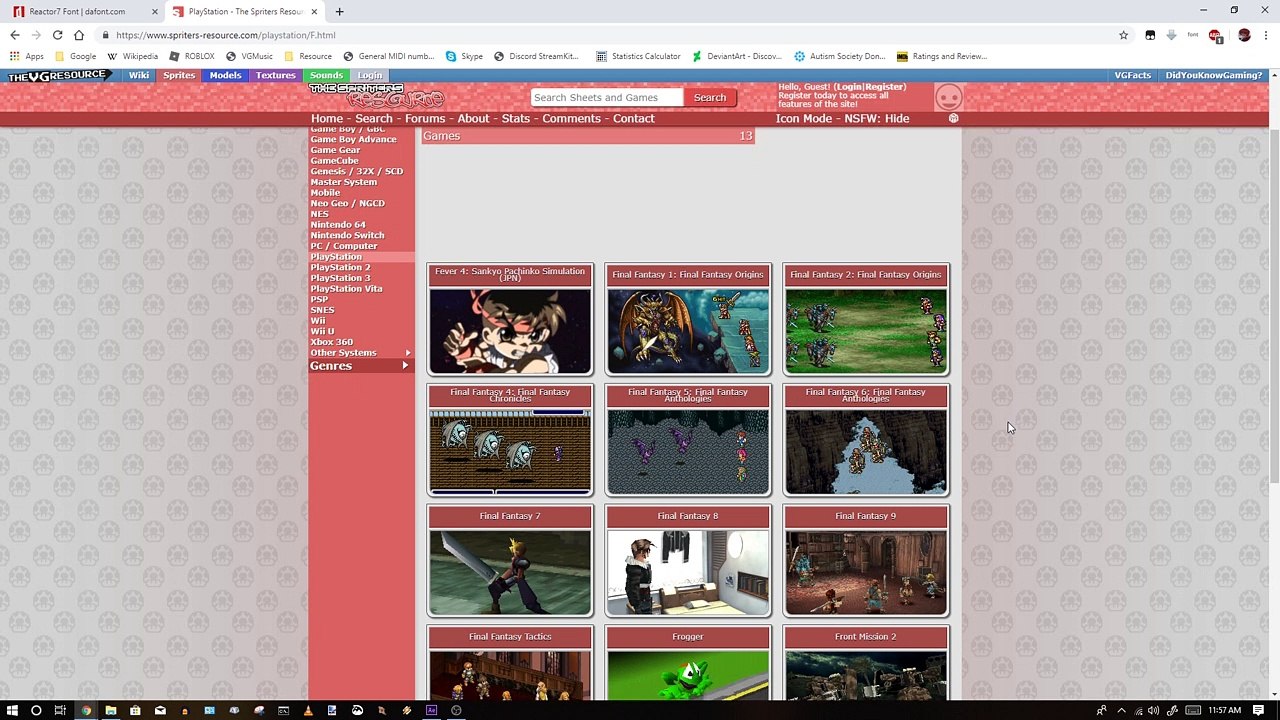
Task: Click the bookmark star icon in address bar
Action: click(1123, 35)
